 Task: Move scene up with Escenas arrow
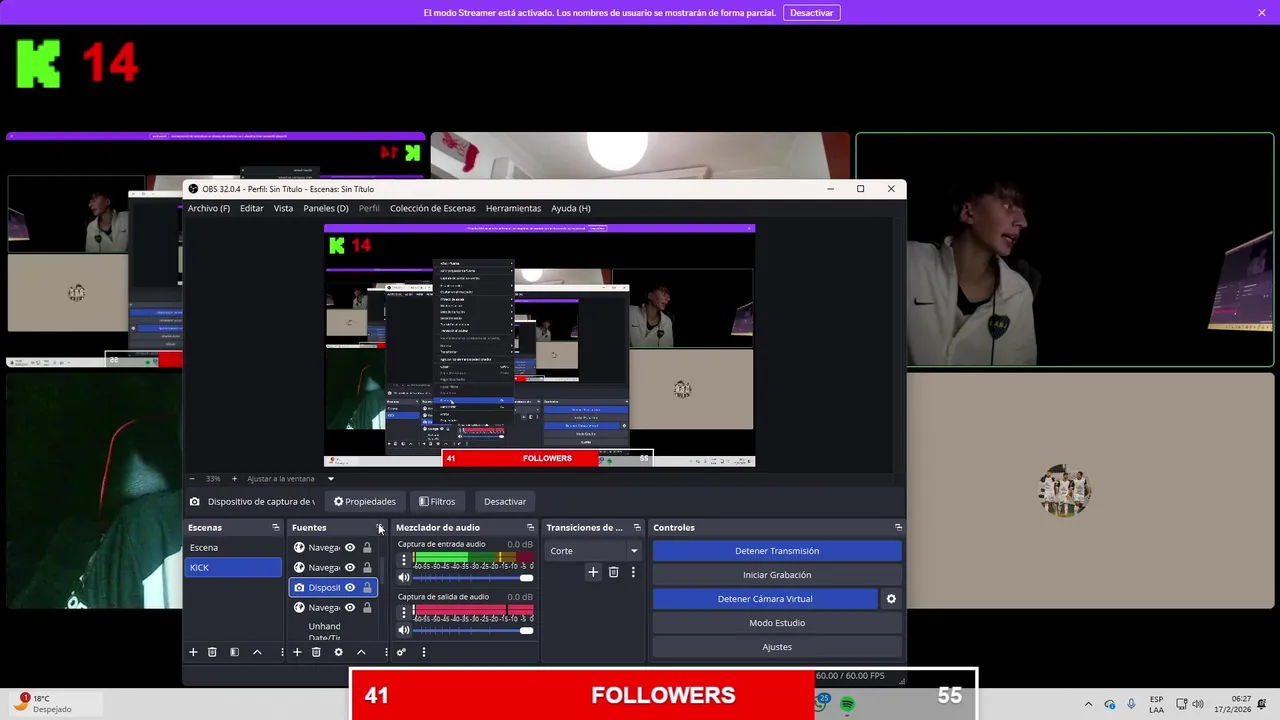point(257,652)
